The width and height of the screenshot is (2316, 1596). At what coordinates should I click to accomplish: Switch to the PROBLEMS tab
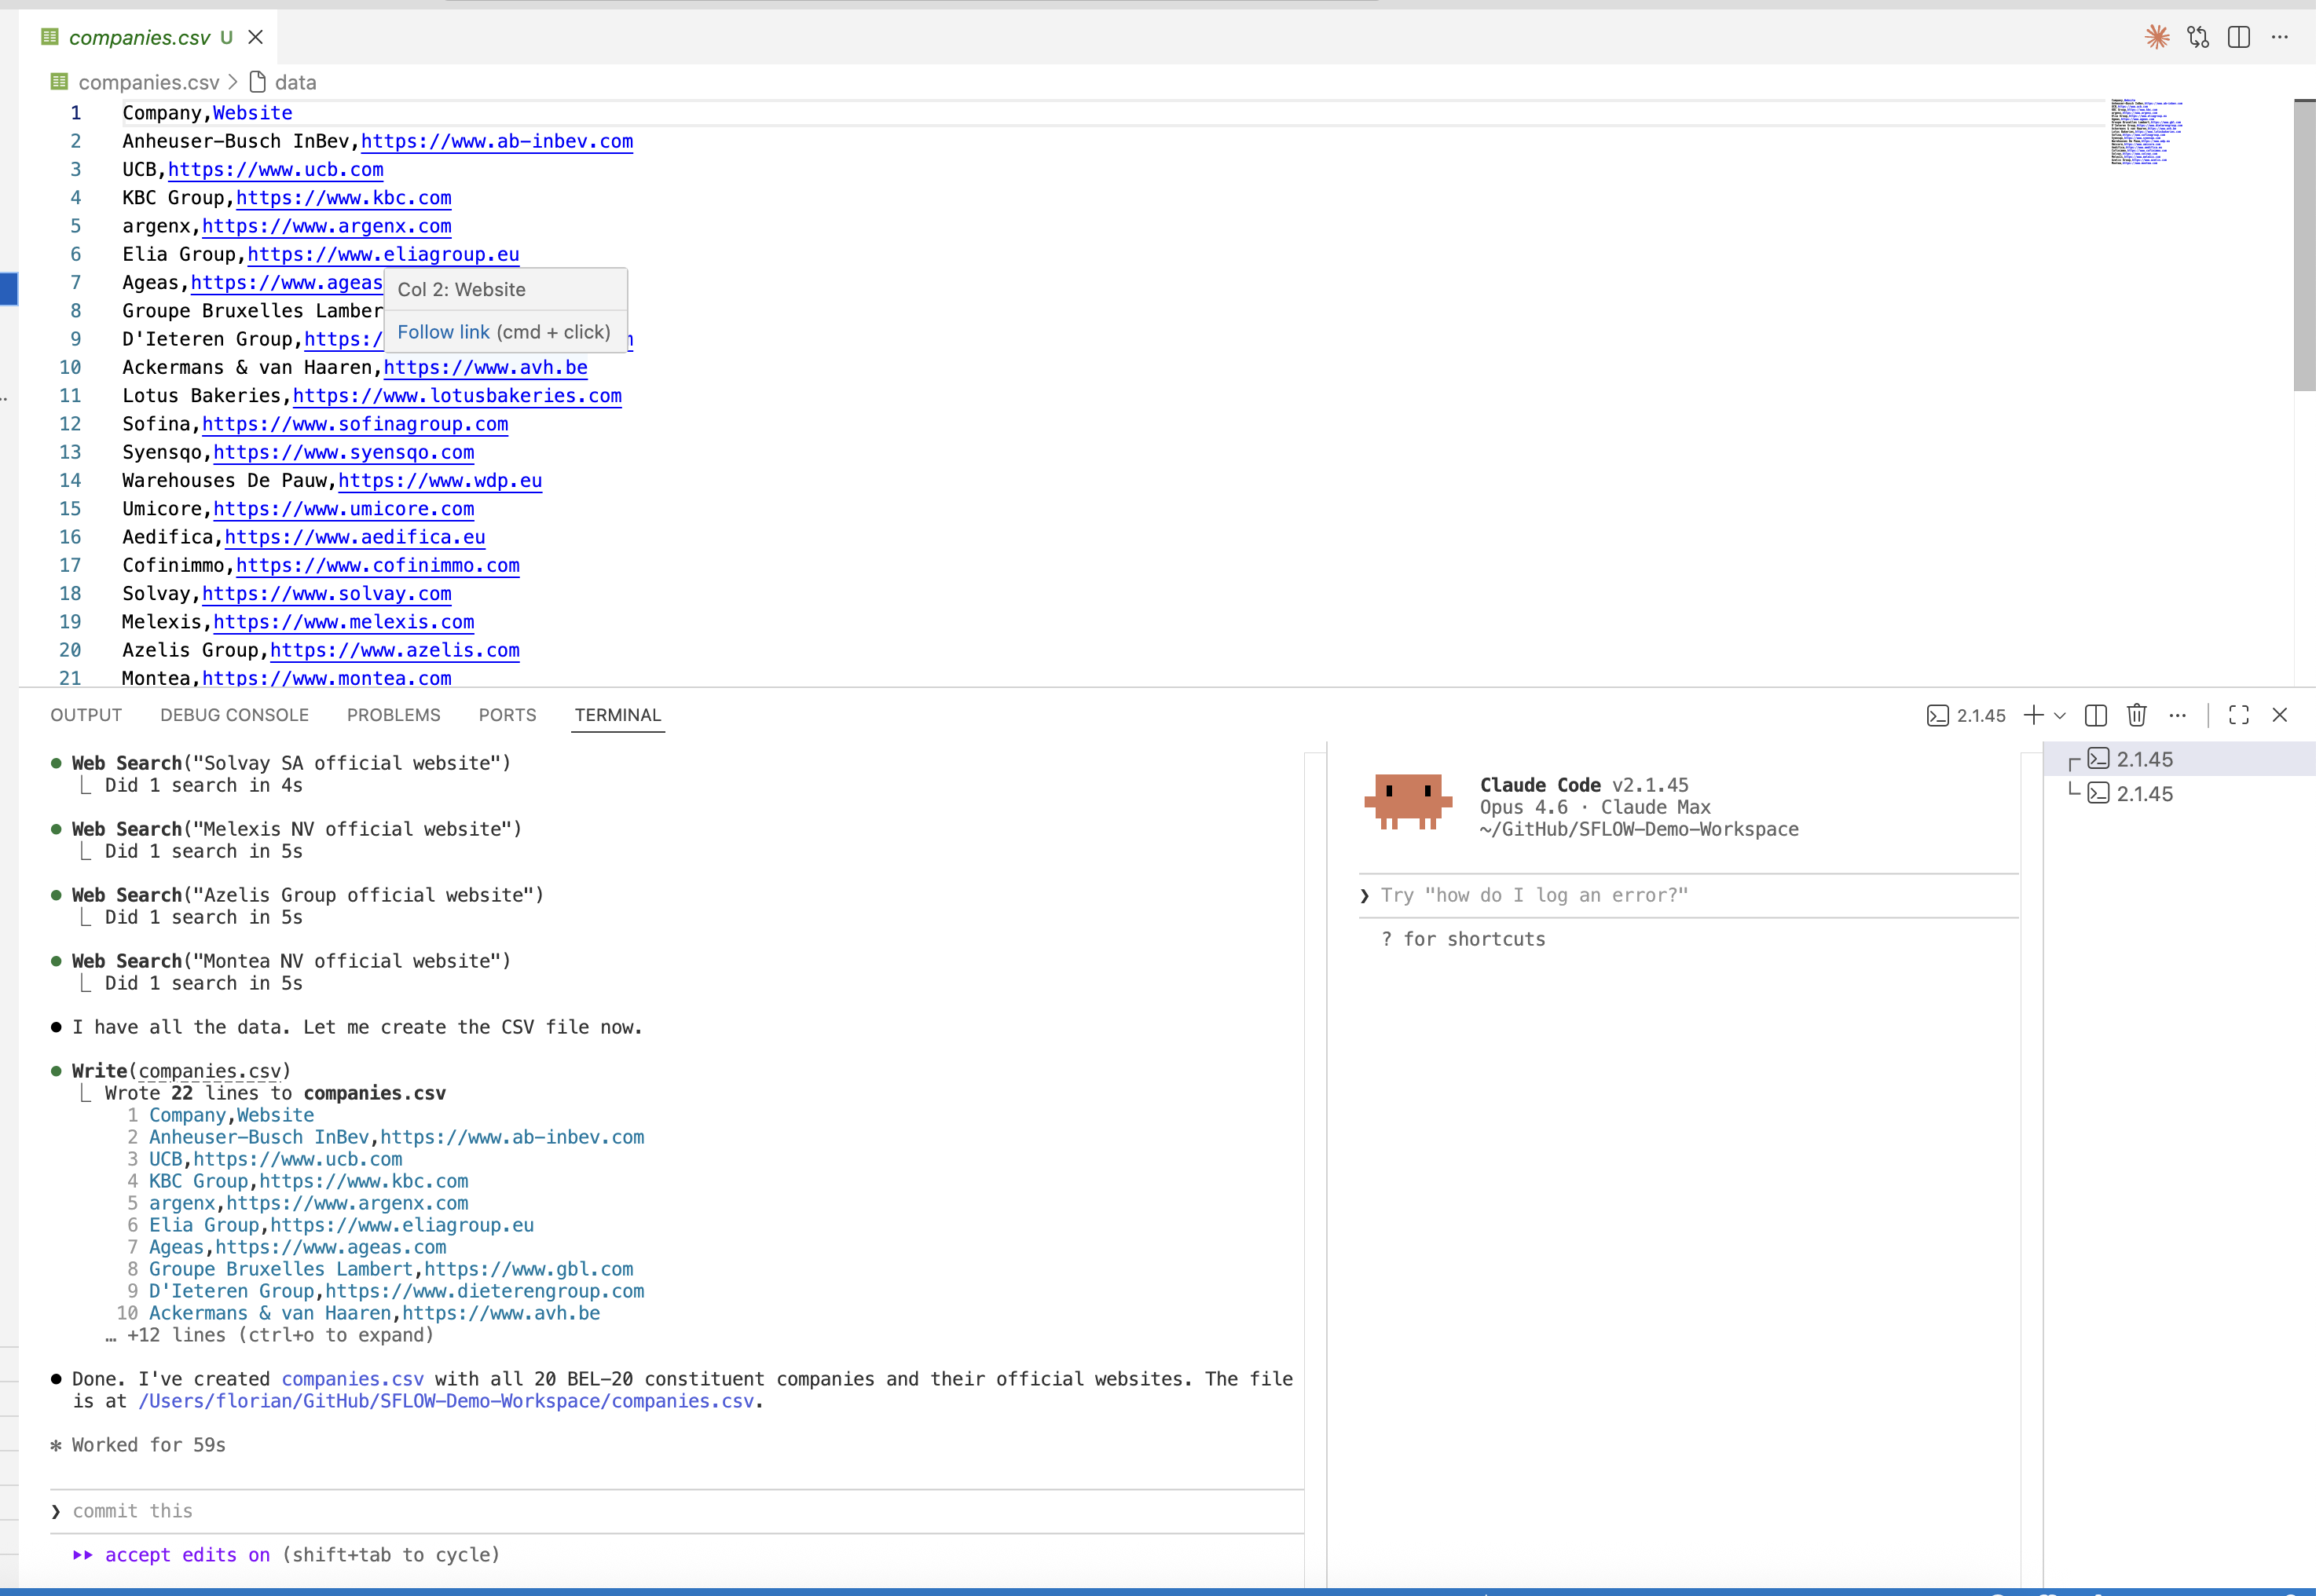click(394, 714)
